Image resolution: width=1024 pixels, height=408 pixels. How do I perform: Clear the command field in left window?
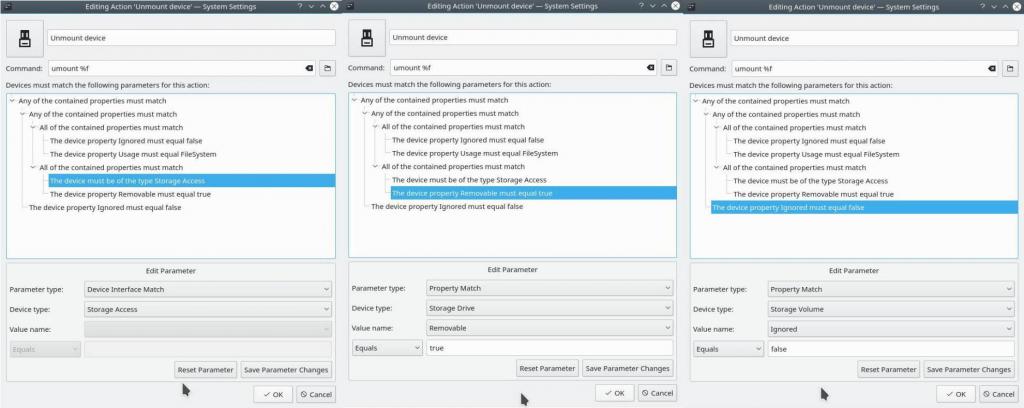[x=309, y=68]
